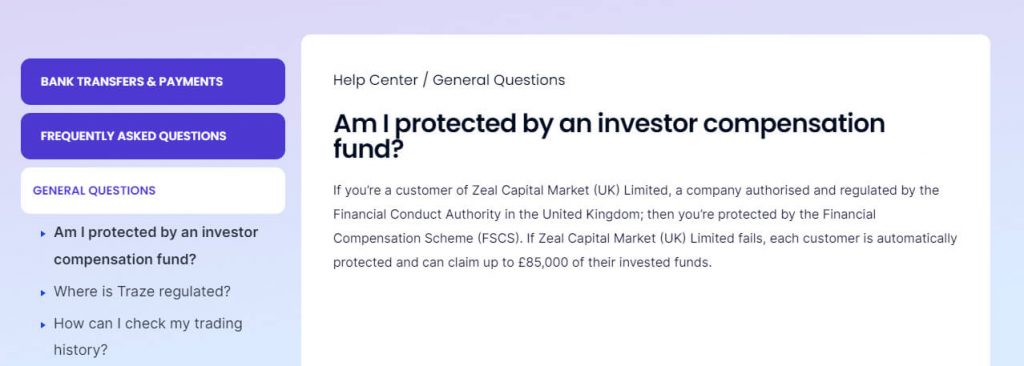Click the arrow bullet beside 'Where is Traze regulated?'
The width and height of the screenshot is (1024, 366).
[43, 293]
